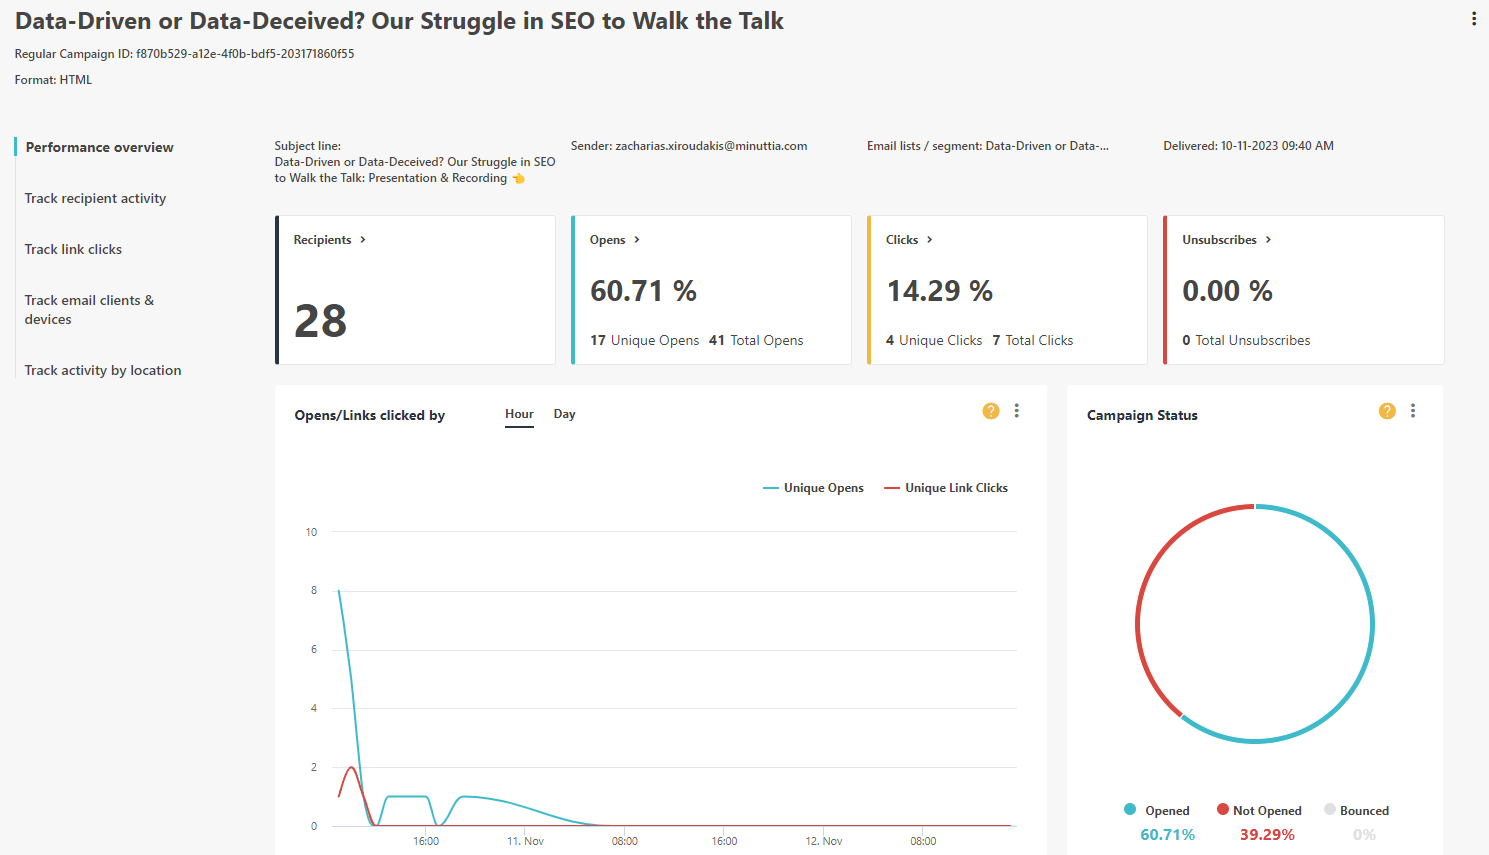Select Performance overview in the sidebar

[x=99, y=147]
